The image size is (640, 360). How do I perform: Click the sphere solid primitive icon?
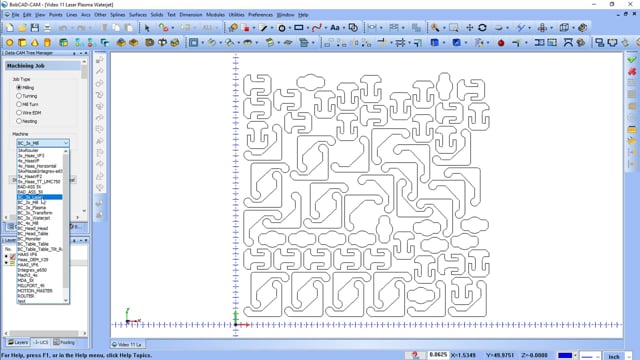(x=9, y=42)
